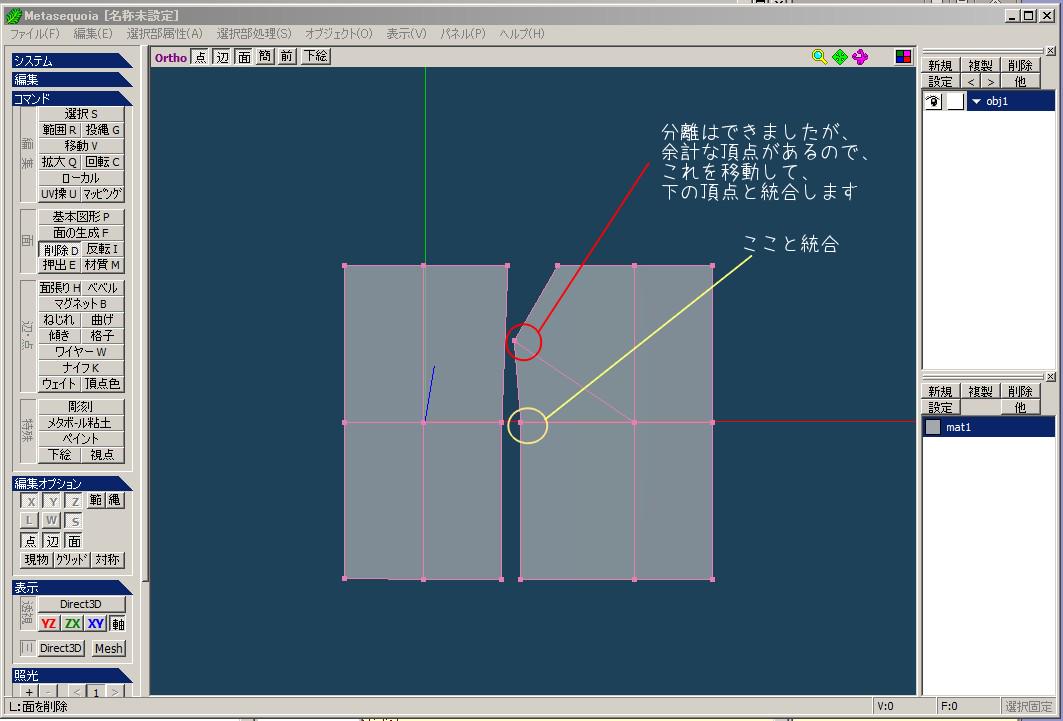Choose the マグネット B magnet command
The height and width of the screenshot is (721, 1063).
[81, 304]
